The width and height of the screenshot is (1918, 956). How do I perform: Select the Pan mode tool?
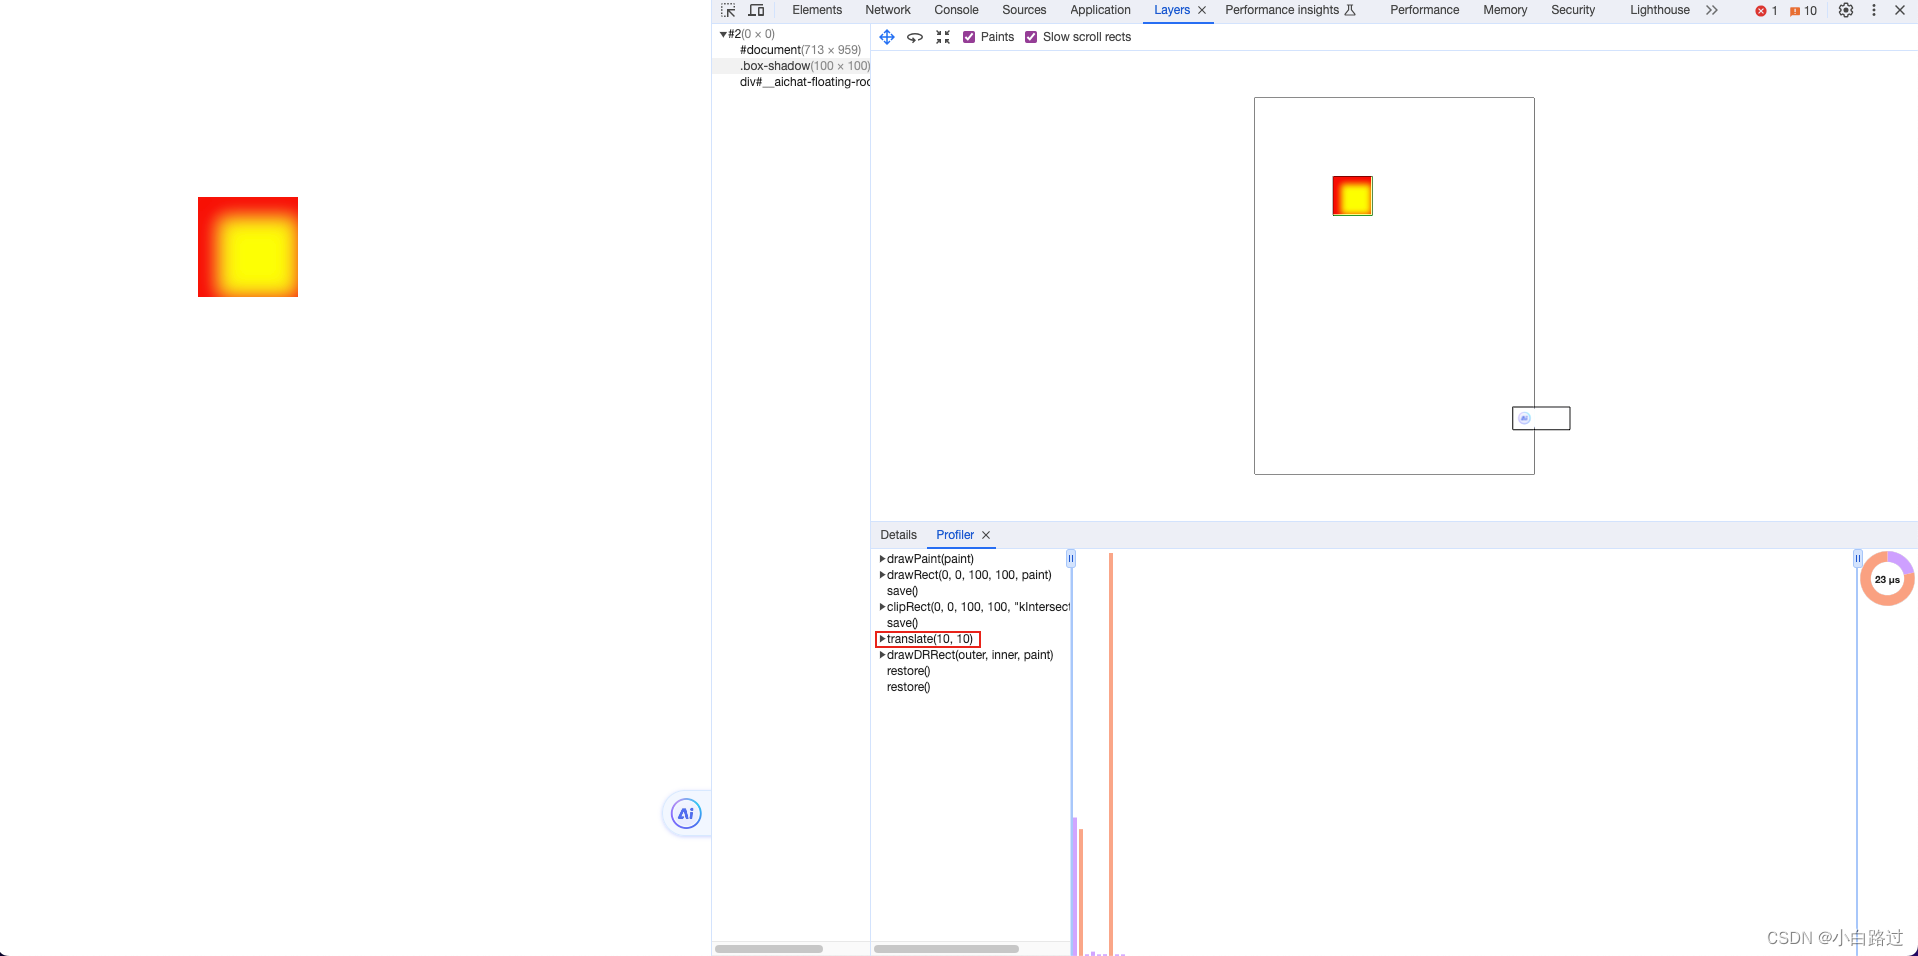pos(887,37)
